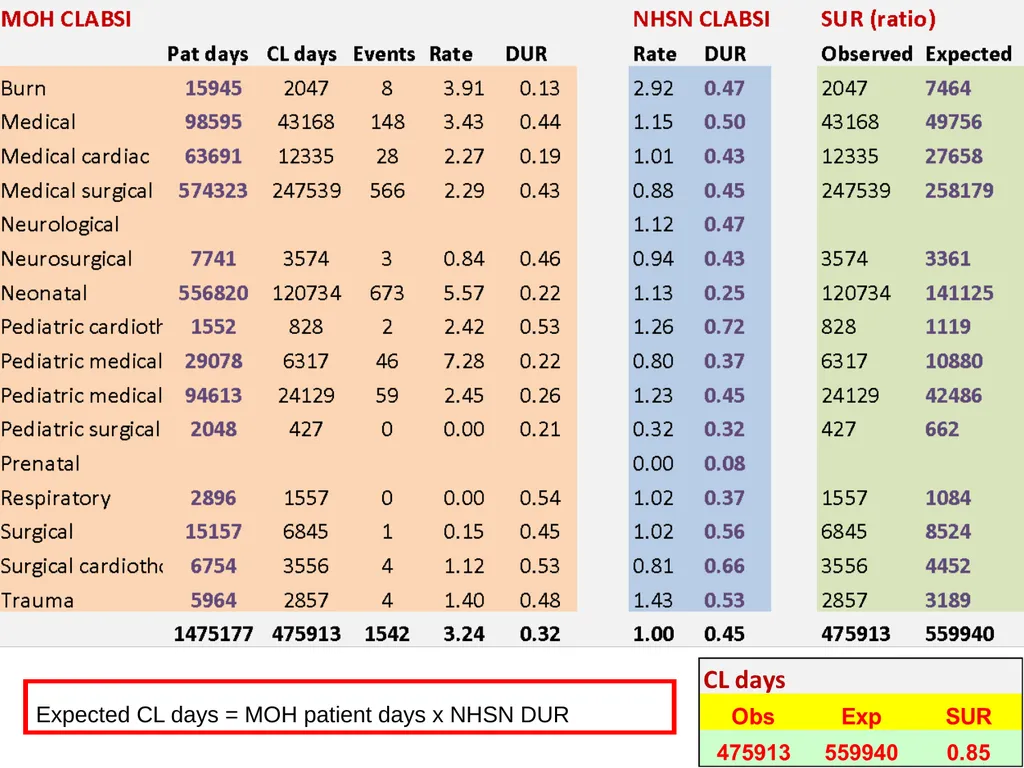Click the "Medical surgical" row label
The height and width of the screenshot is (768, 1024).
(x=77, y=191)
